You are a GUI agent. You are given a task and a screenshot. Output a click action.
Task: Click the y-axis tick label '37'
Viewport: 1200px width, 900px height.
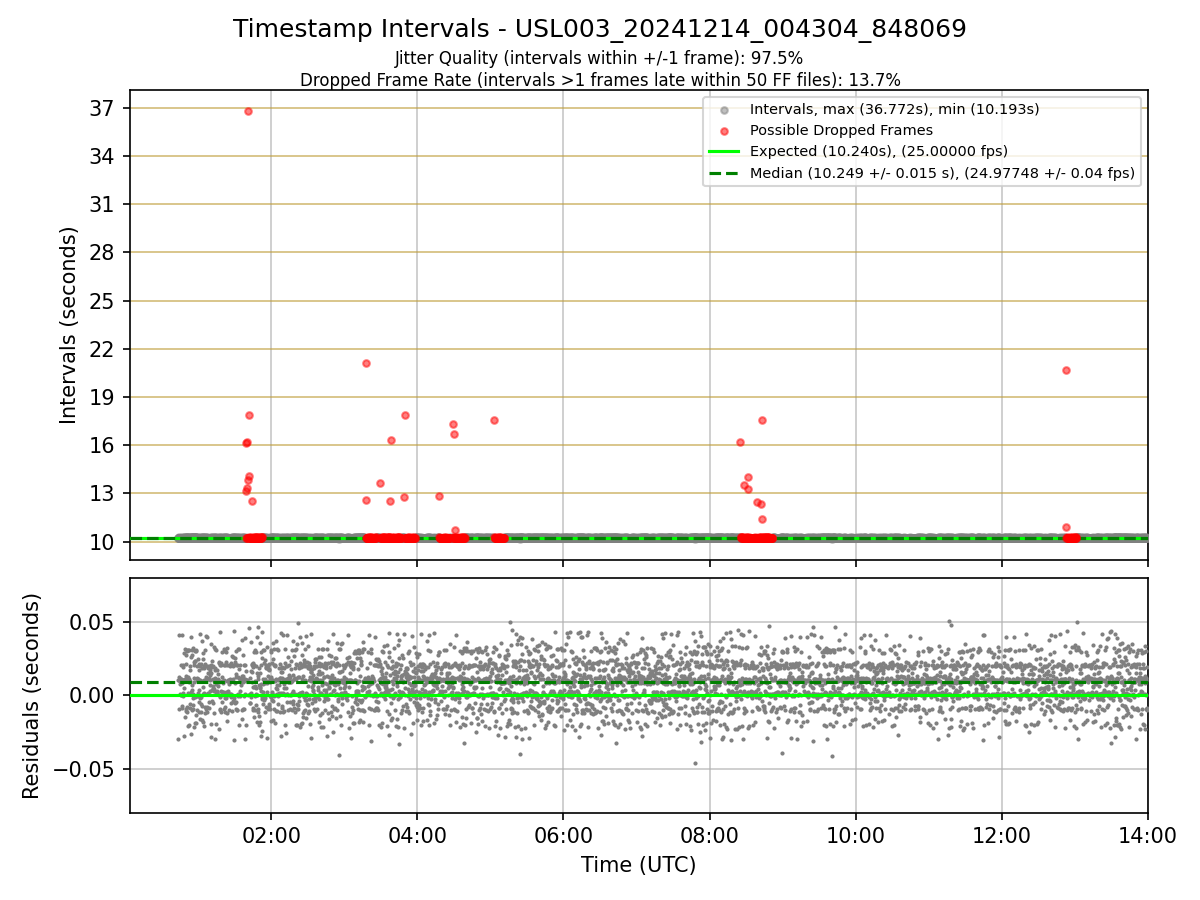[104, 108]
